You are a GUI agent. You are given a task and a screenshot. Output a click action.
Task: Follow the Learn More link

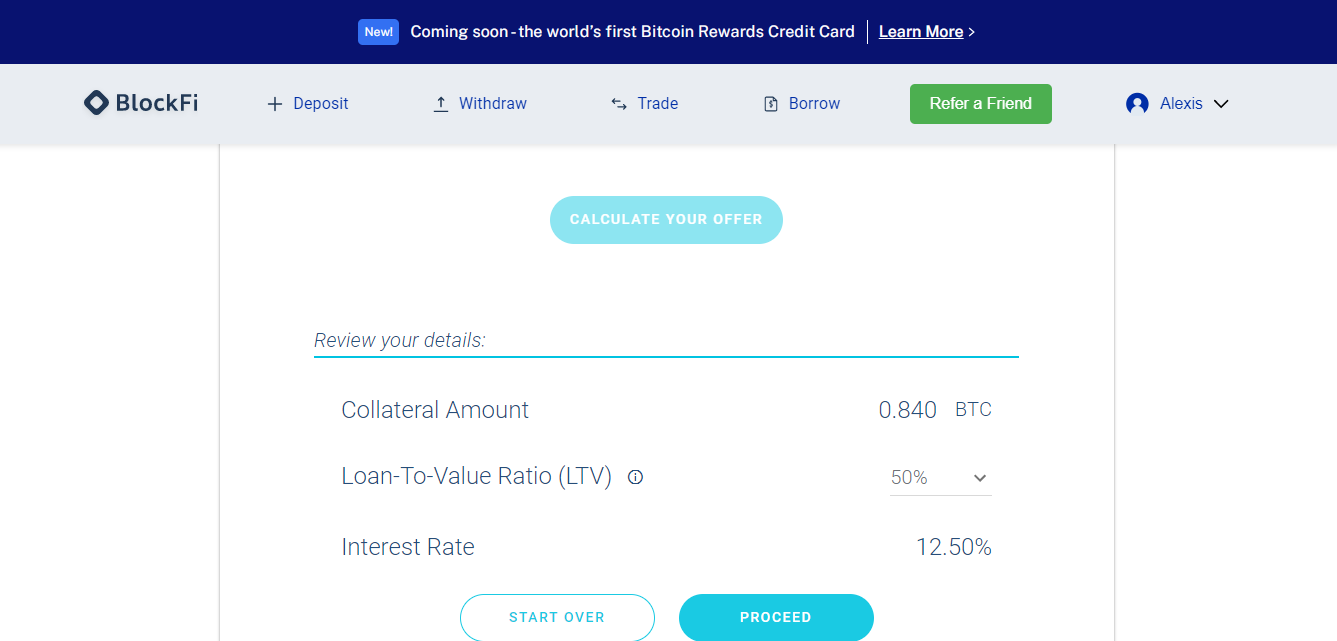tap(921, 32)
